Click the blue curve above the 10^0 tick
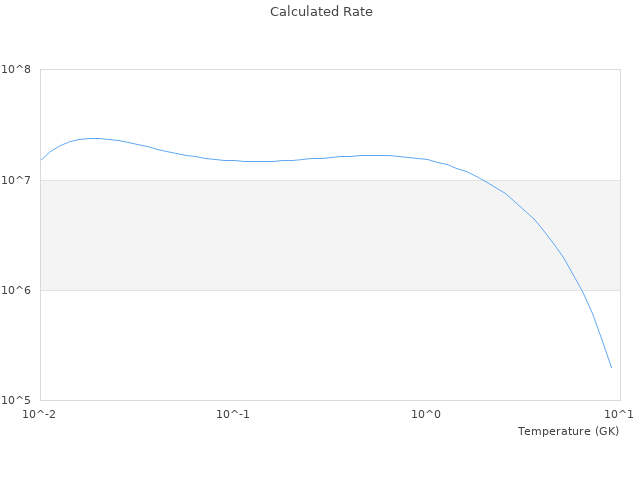Viewport: 640px width, 480px height. coord(426,159)
